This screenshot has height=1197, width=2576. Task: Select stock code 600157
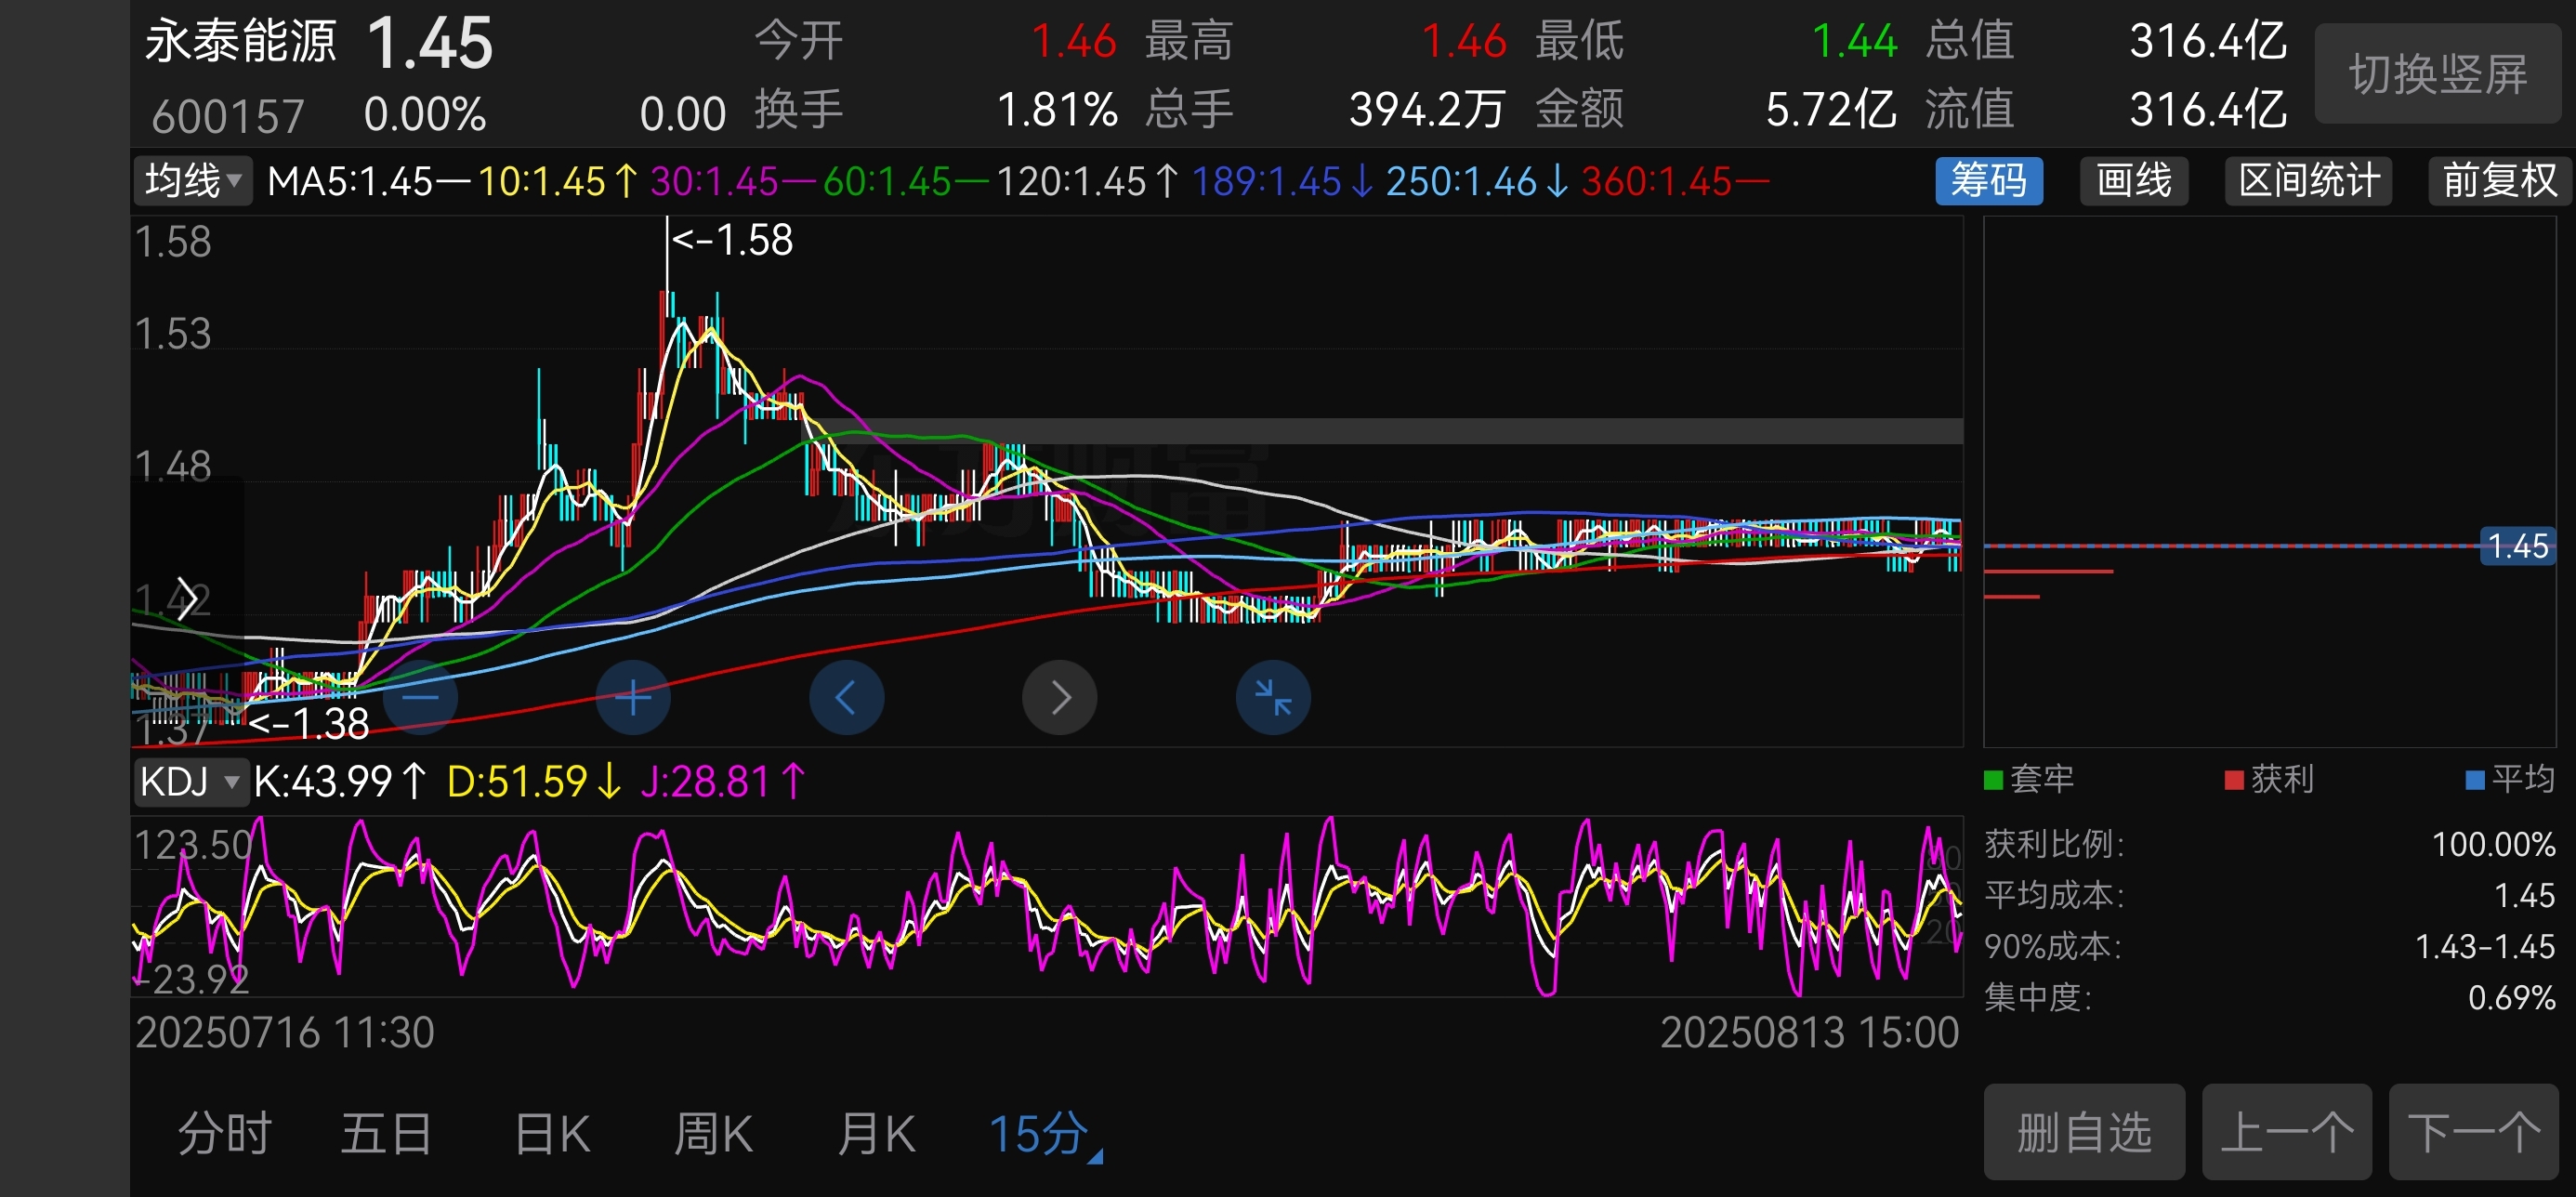[x=228, y=116]
